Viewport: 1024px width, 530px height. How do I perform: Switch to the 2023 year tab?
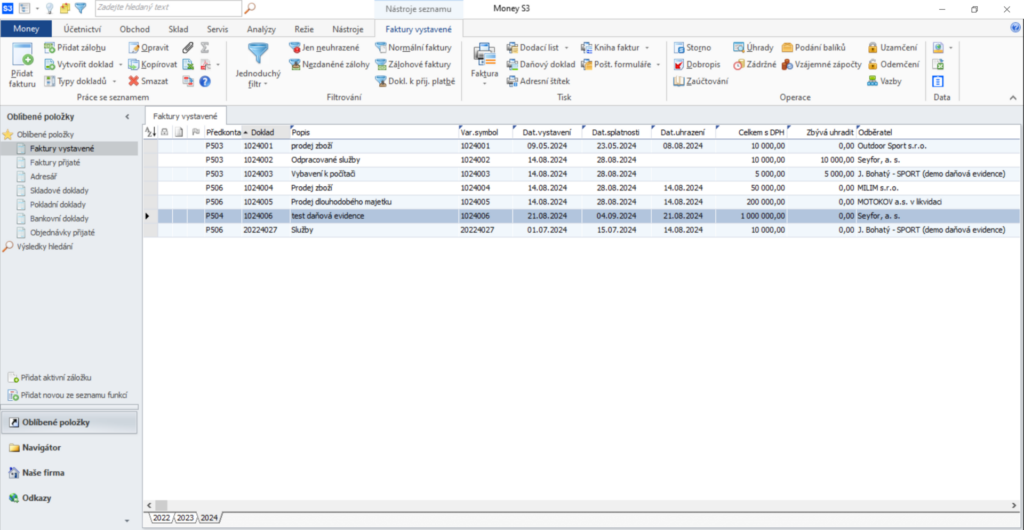[x=185, y=518]
